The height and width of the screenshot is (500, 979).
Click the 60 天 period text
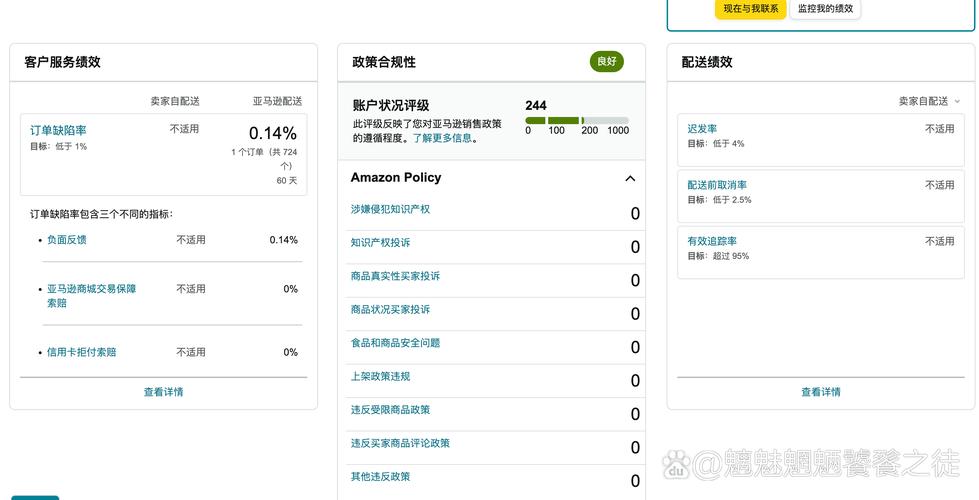(287, 180)
